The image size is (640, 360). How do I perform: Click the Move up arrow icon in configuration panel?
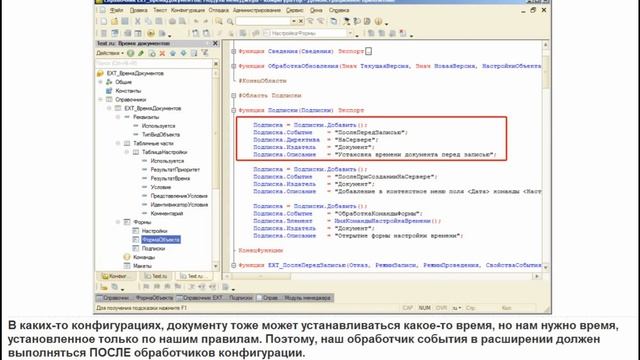pyautogui.click(x=173, y=53)
